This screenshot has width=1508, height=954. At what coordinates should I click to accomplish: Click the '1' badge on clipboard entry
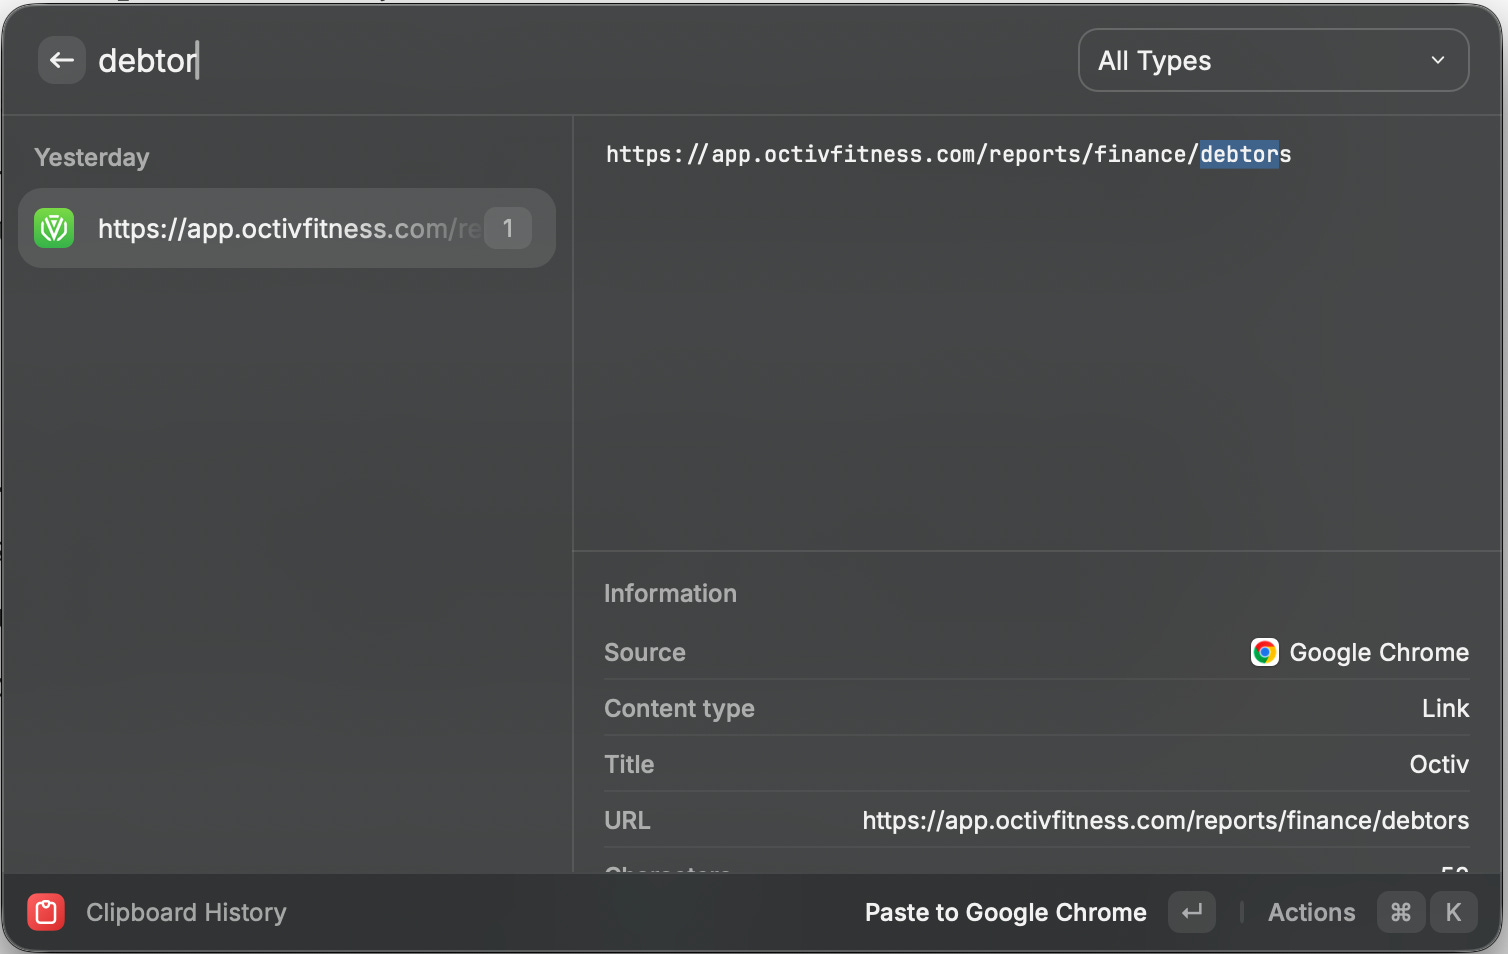click(508, 228)
